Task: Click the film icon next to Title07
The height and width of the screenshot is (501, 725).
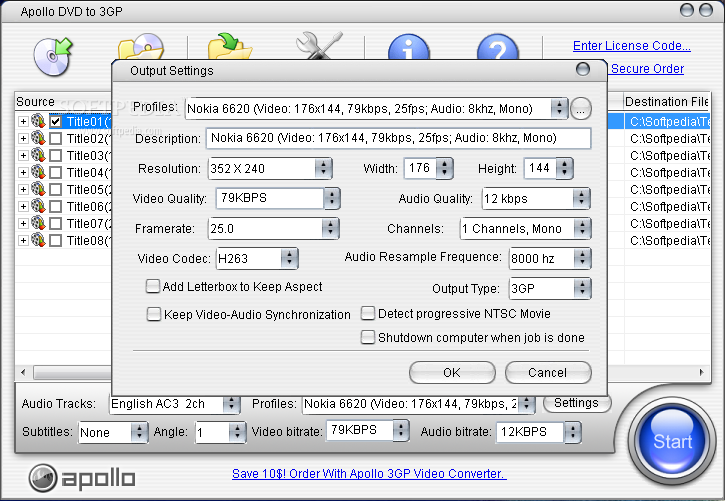Action: click(38, 224)
